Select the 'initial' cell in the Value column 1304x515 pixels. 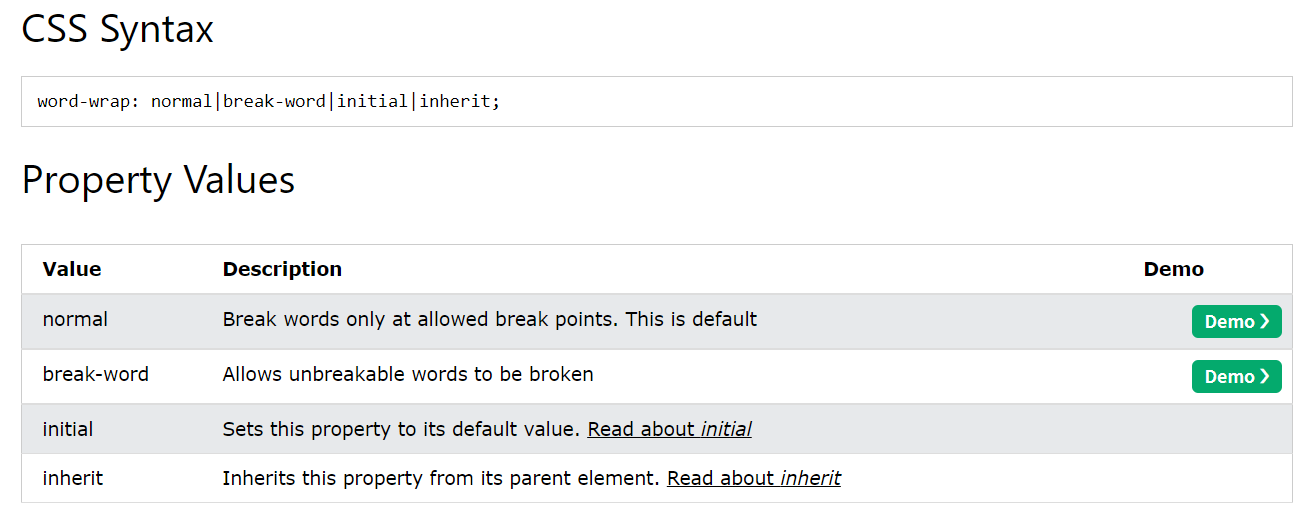[x=68, y=429]
